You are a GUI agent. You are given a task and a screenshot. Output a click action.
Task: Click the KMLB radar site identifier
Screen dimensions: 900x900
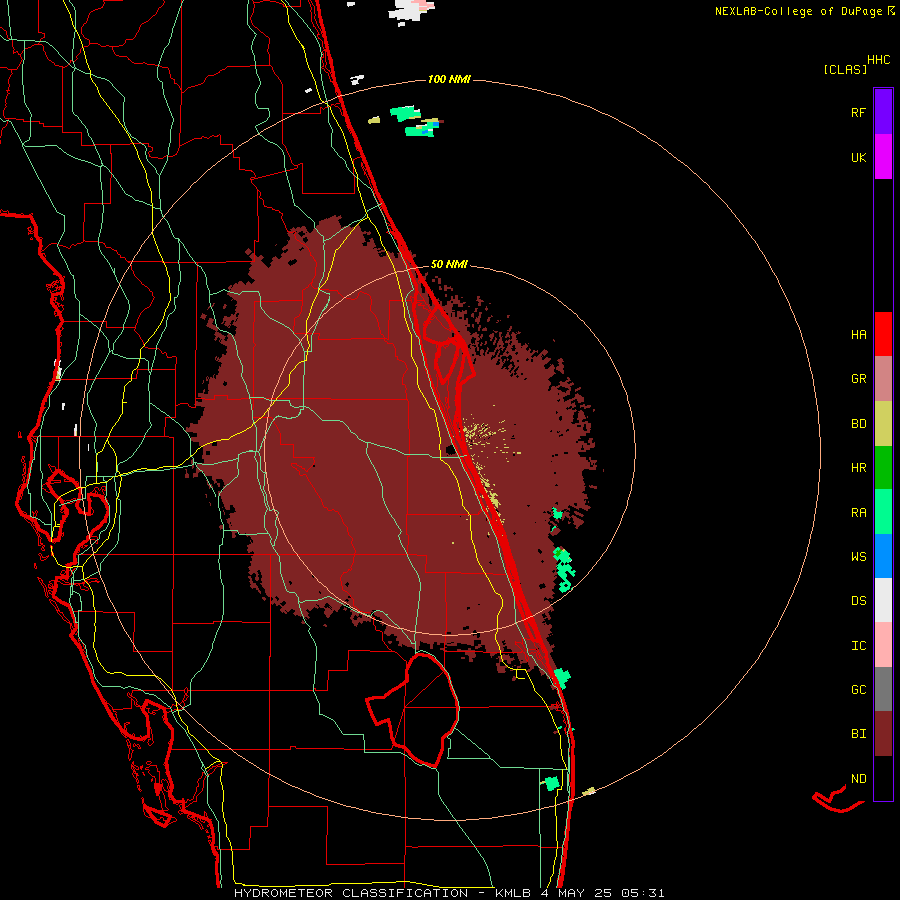513,893
